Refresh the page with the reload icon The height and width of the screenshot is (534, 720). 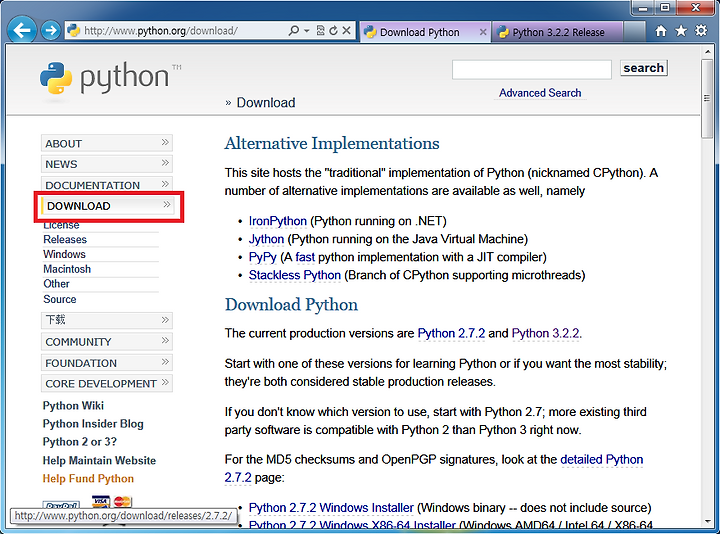pyautogui.click(x=333, y=31)
